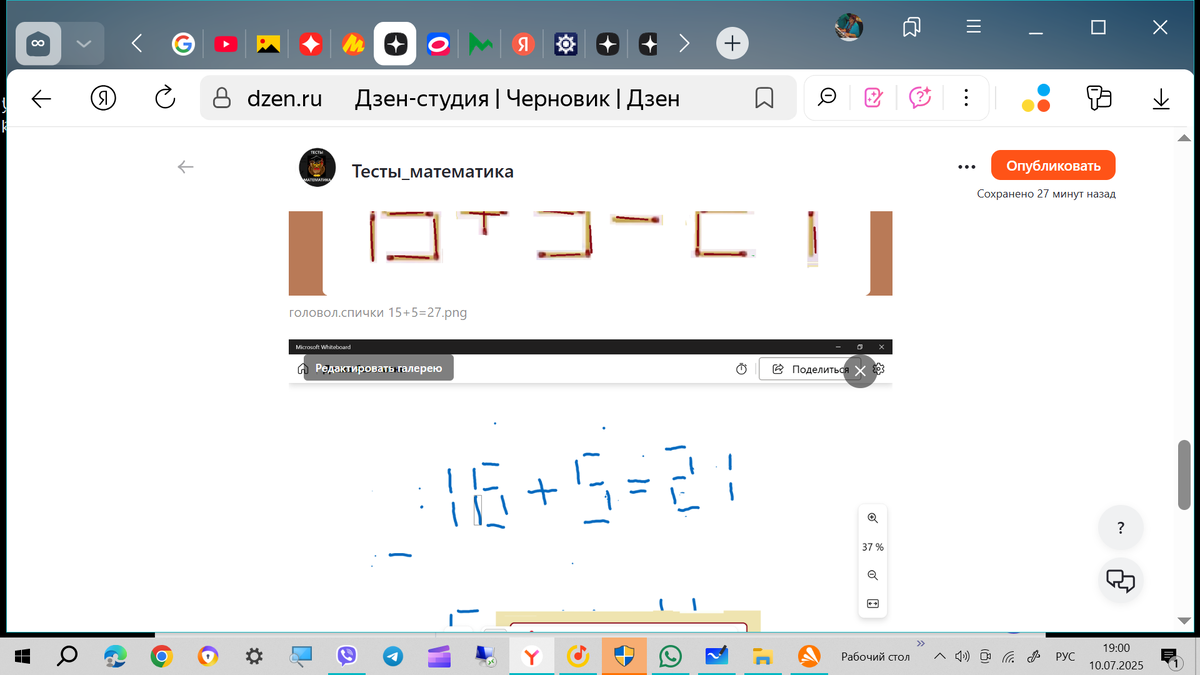Select the fit-to-width icon below the zoom controls
This screenshot has width=1200, height=675.
click(872, 603)
